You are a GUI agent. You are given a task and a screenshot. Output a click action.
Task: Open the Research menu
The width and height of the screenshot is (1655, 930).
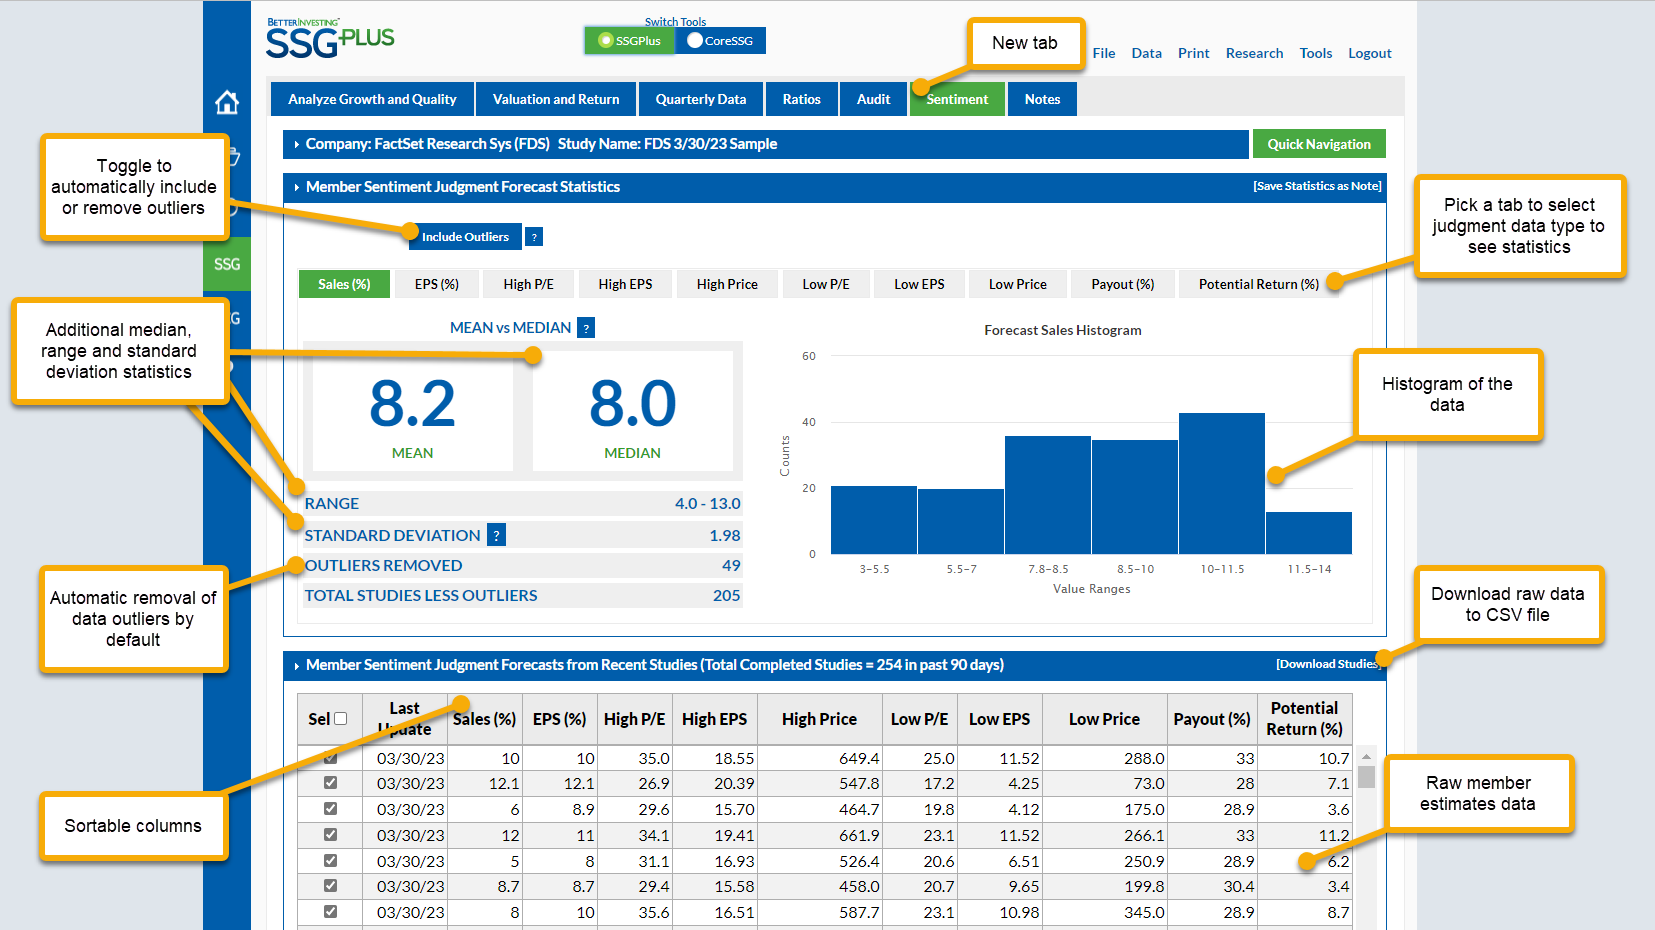pos(1254,53)
